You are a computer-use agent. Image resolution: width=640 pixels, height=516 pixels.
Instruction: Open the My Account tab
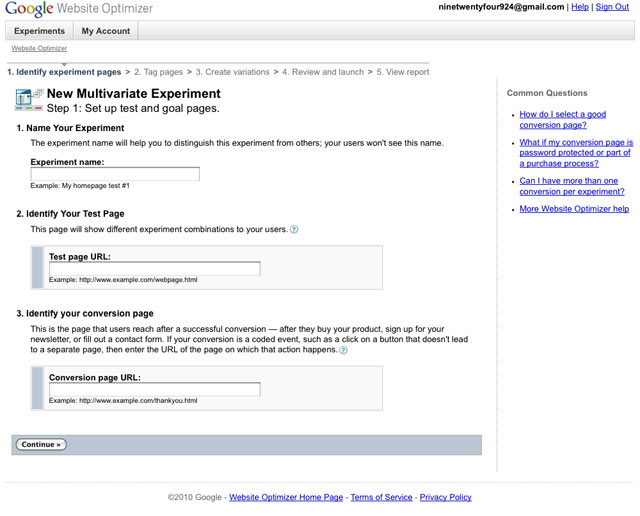click(106, 31)
